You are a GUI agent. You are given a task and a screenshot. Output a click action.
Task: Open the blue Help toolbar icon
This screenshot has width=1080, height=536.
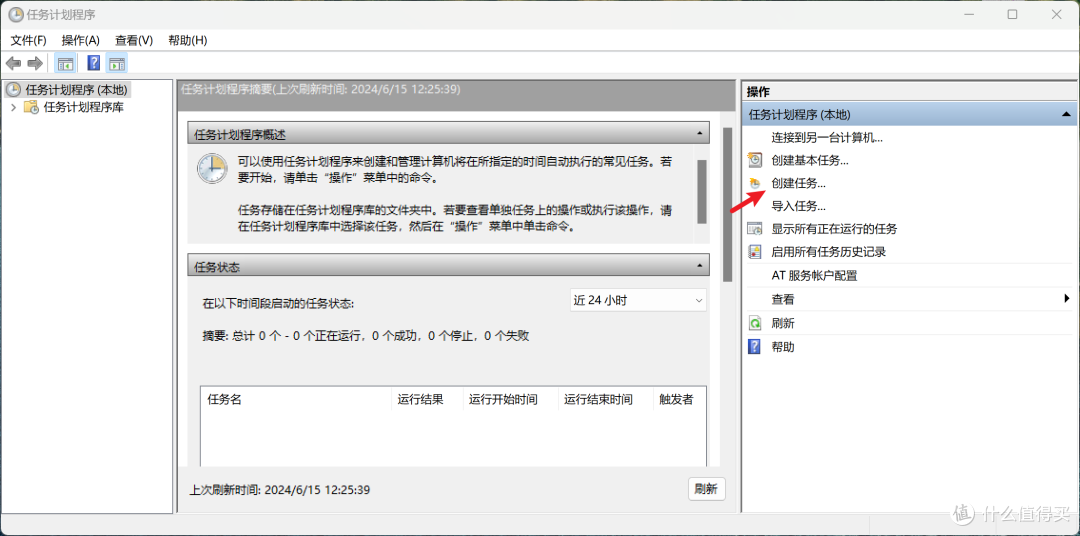point(94,64)
